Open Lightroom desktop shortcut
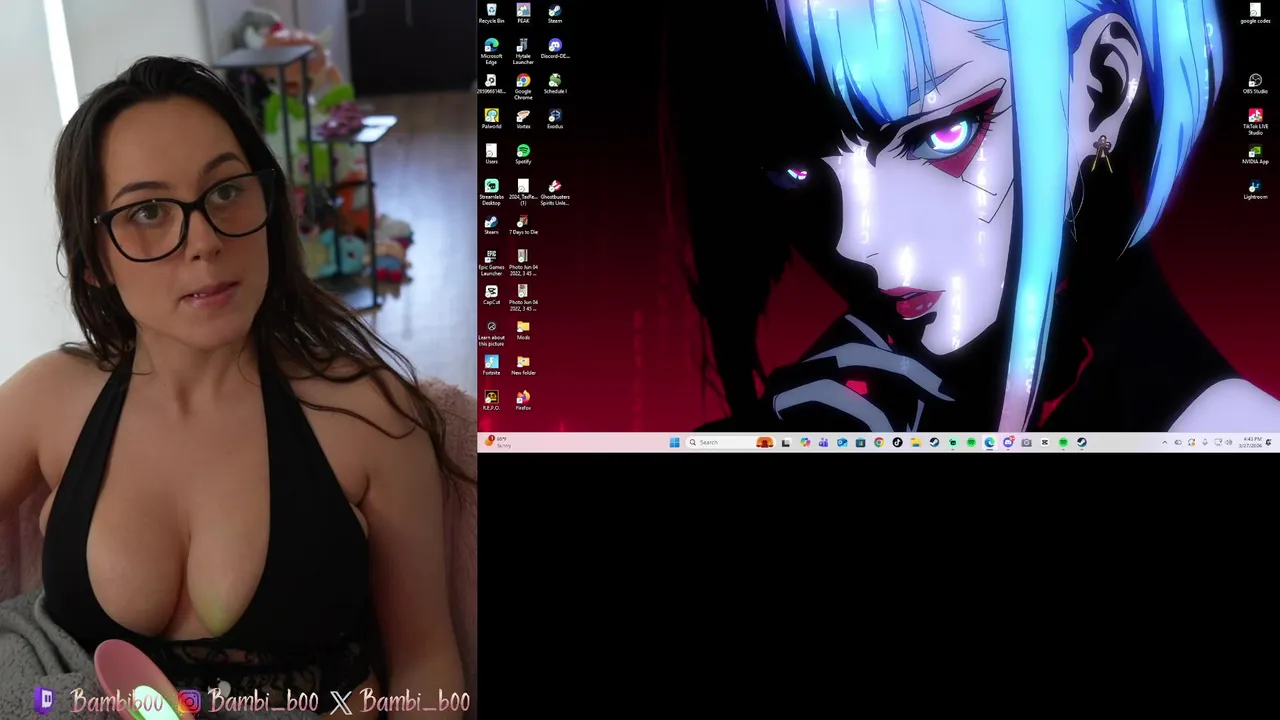The width and height of the screenshot is (1280, 720). [x=1255, y=189]
